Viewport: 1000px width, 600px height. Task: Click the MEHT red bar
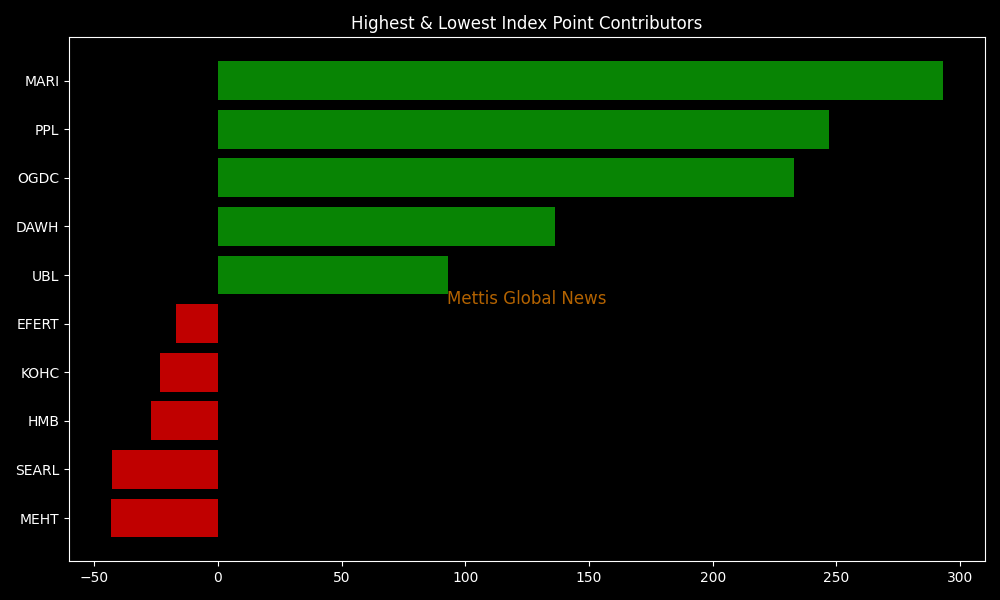pyautogui.click(x=165, y=518)
